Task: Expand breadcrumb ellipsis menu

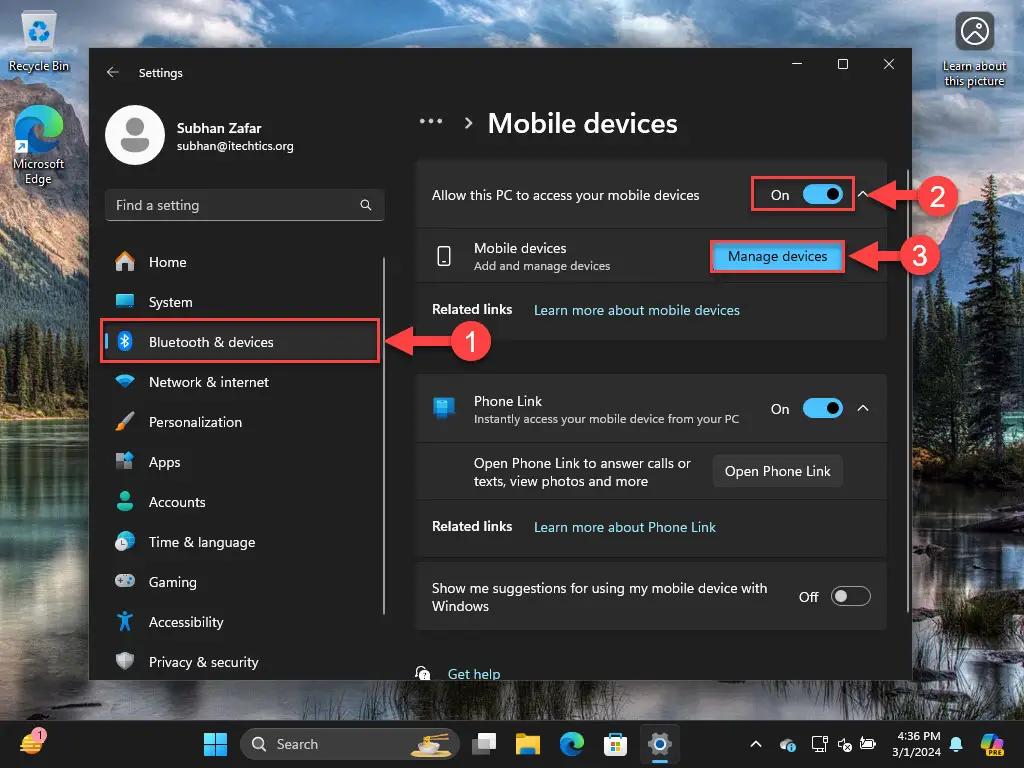Action: tap(431, 121)
